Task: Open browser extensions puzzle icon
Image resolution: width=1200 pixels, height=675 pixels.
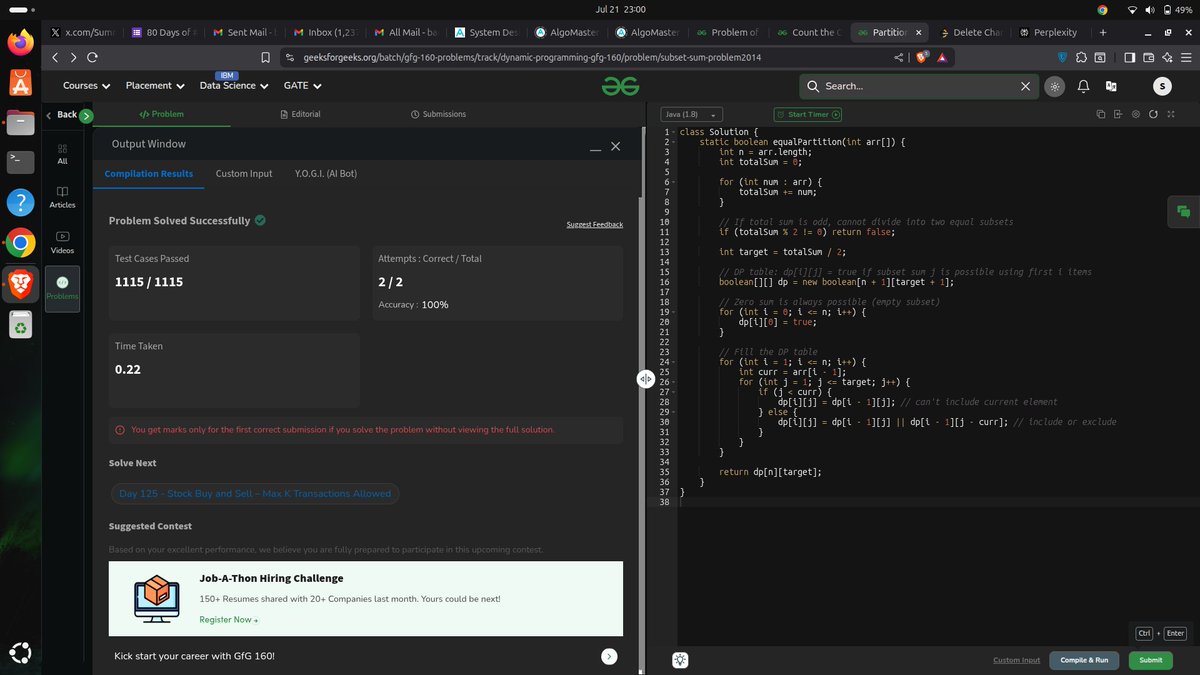Action: coord(1082,57)
